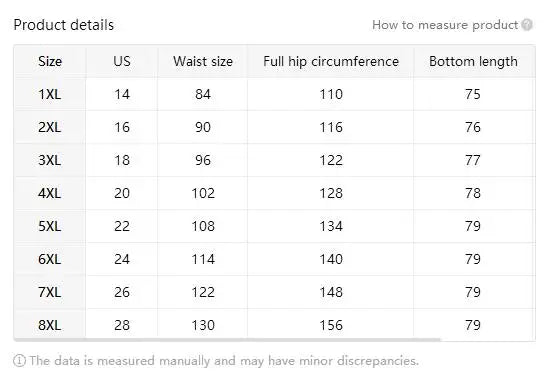Click waist value 130 in 8XL row
Image resolution: width=559 pixels, height=386 pixels.
coord(203,325)
